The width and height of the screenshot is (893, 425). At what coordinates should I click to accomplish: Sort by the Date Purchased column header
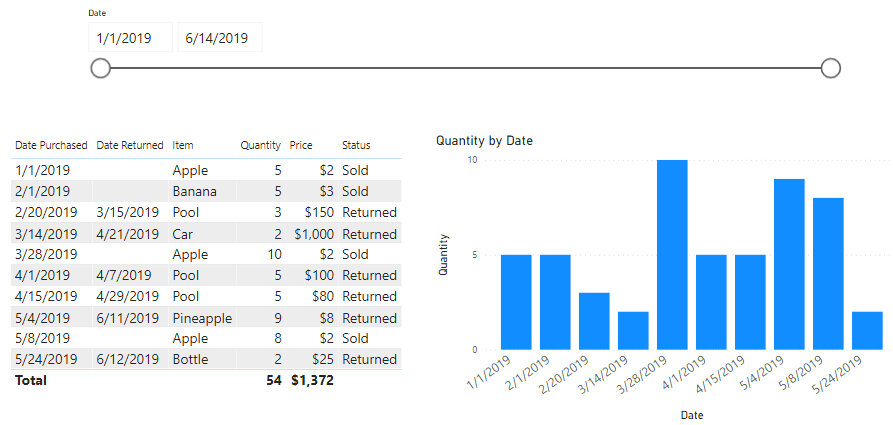(x=51, y=145)
